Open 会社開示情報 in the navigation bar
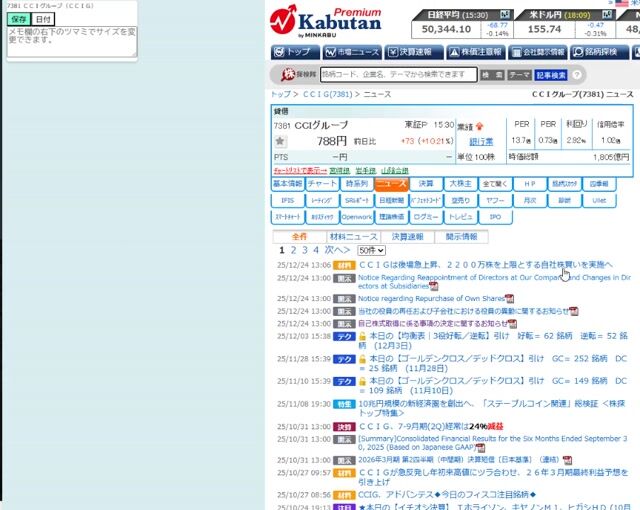This screenshot has height=510, width=640. tap(538, 52)
